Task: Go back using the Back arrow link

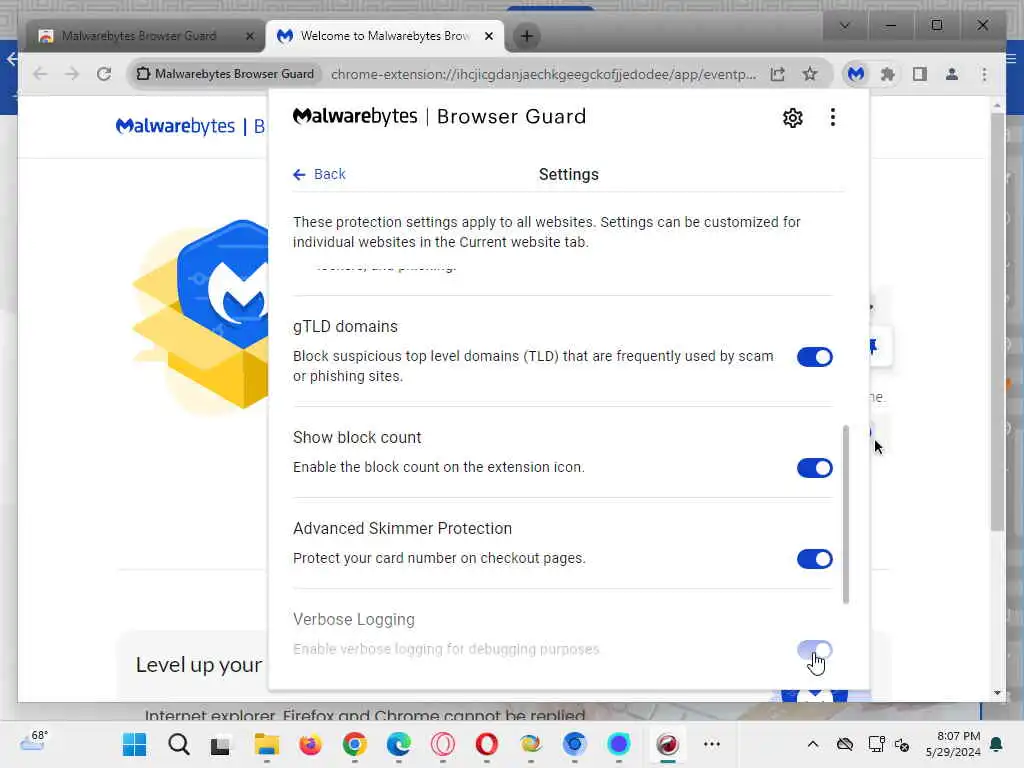Action: coord(319,174)
